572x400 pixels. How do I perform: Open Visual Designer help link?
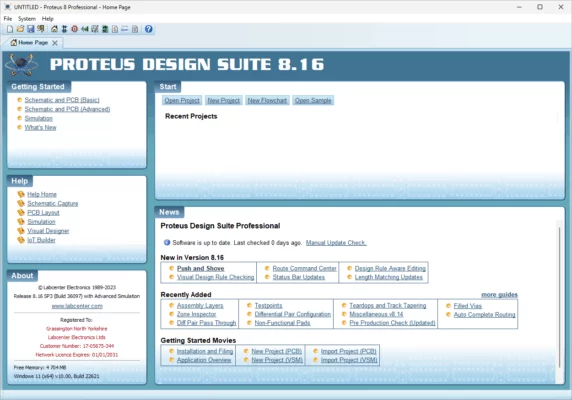coord(48,231)
